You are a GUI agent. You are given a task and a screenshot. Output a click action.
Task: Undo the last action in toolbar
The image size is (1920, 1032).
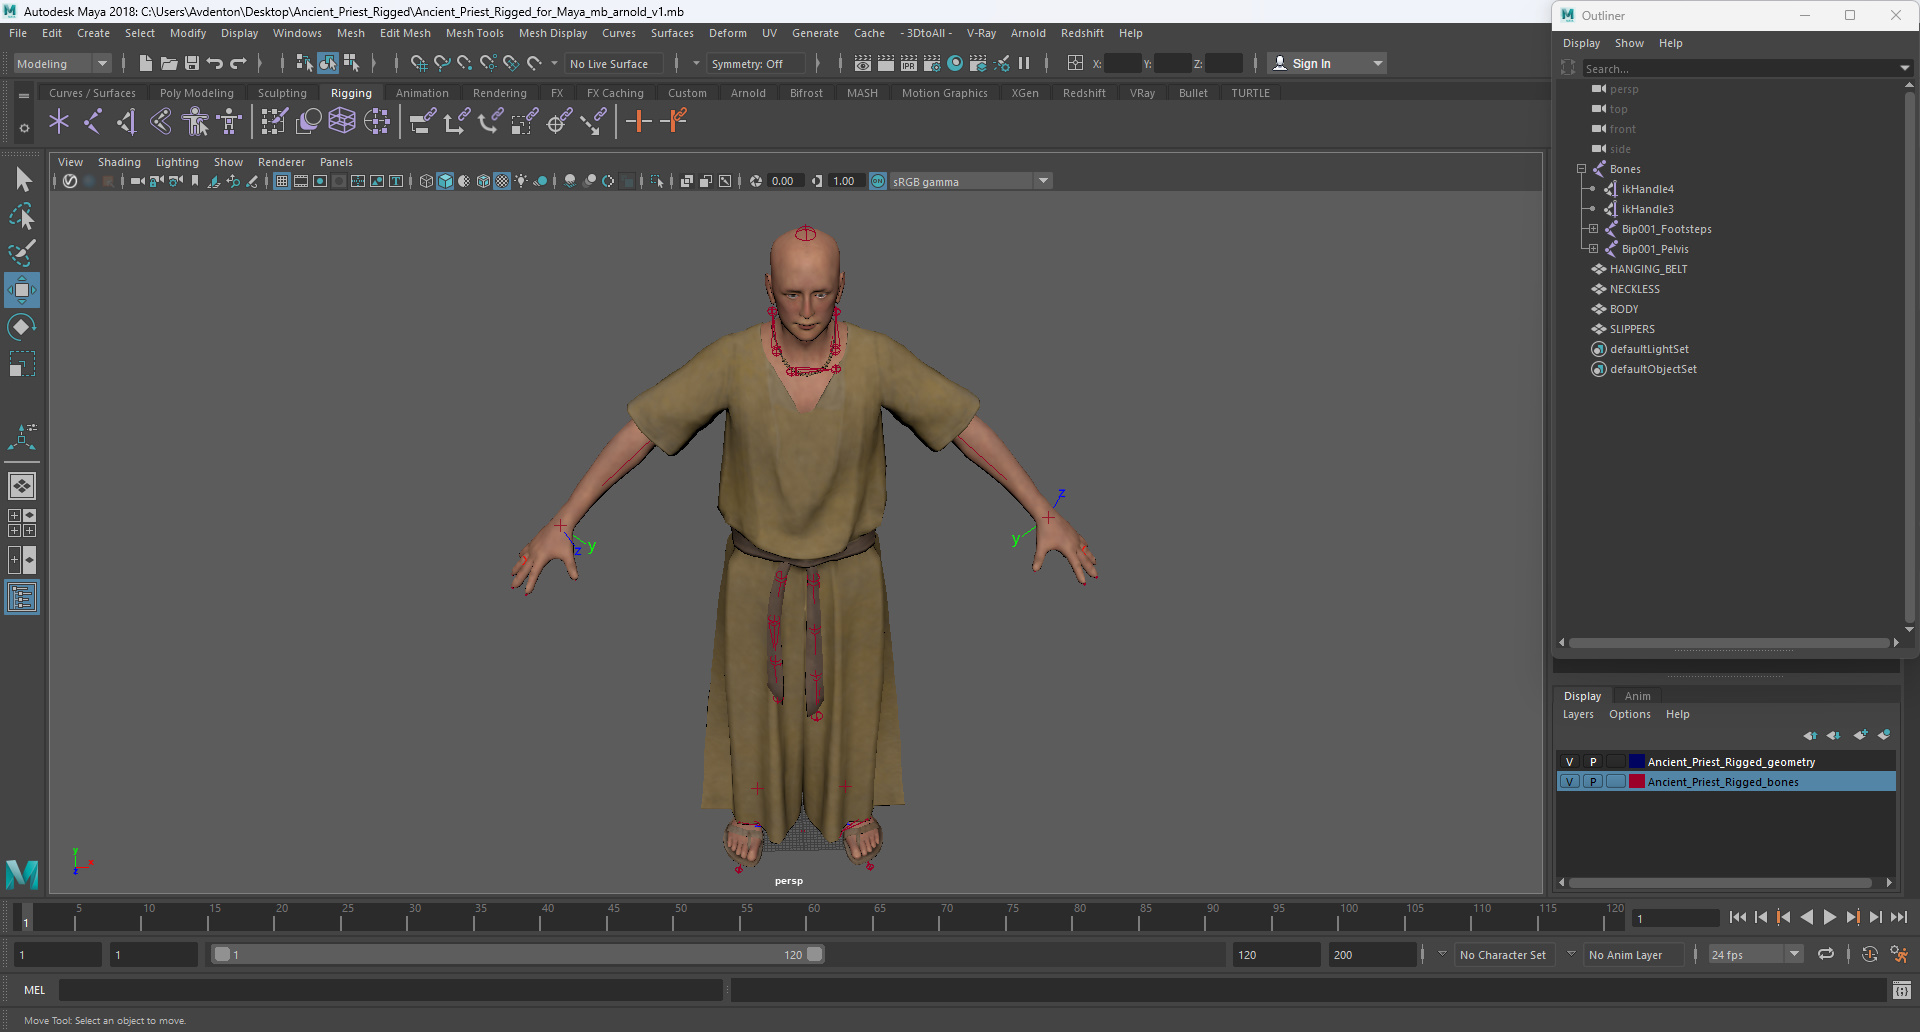tap(215, 63)
